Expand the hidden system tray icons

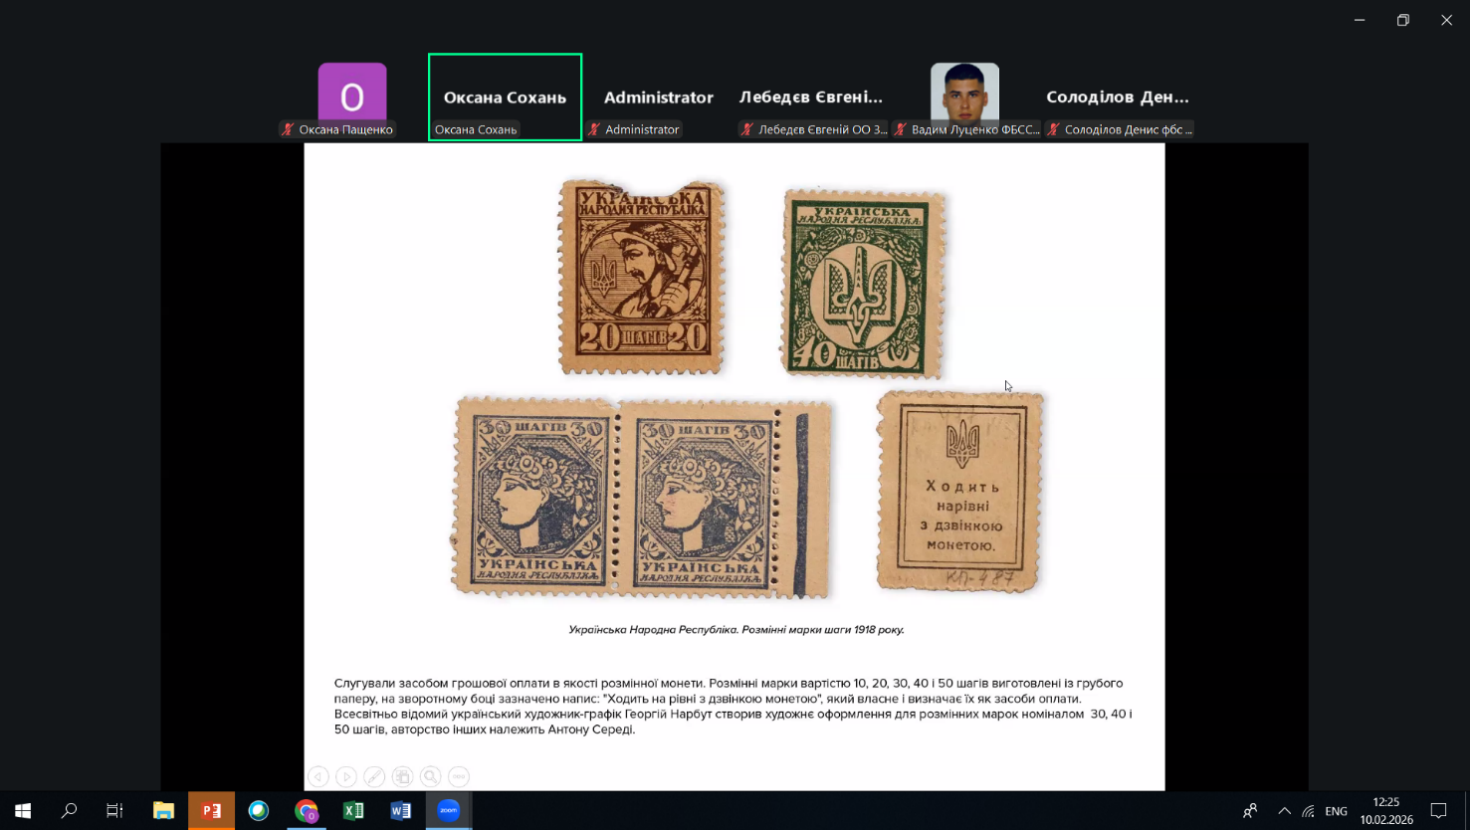point(1284,810)
